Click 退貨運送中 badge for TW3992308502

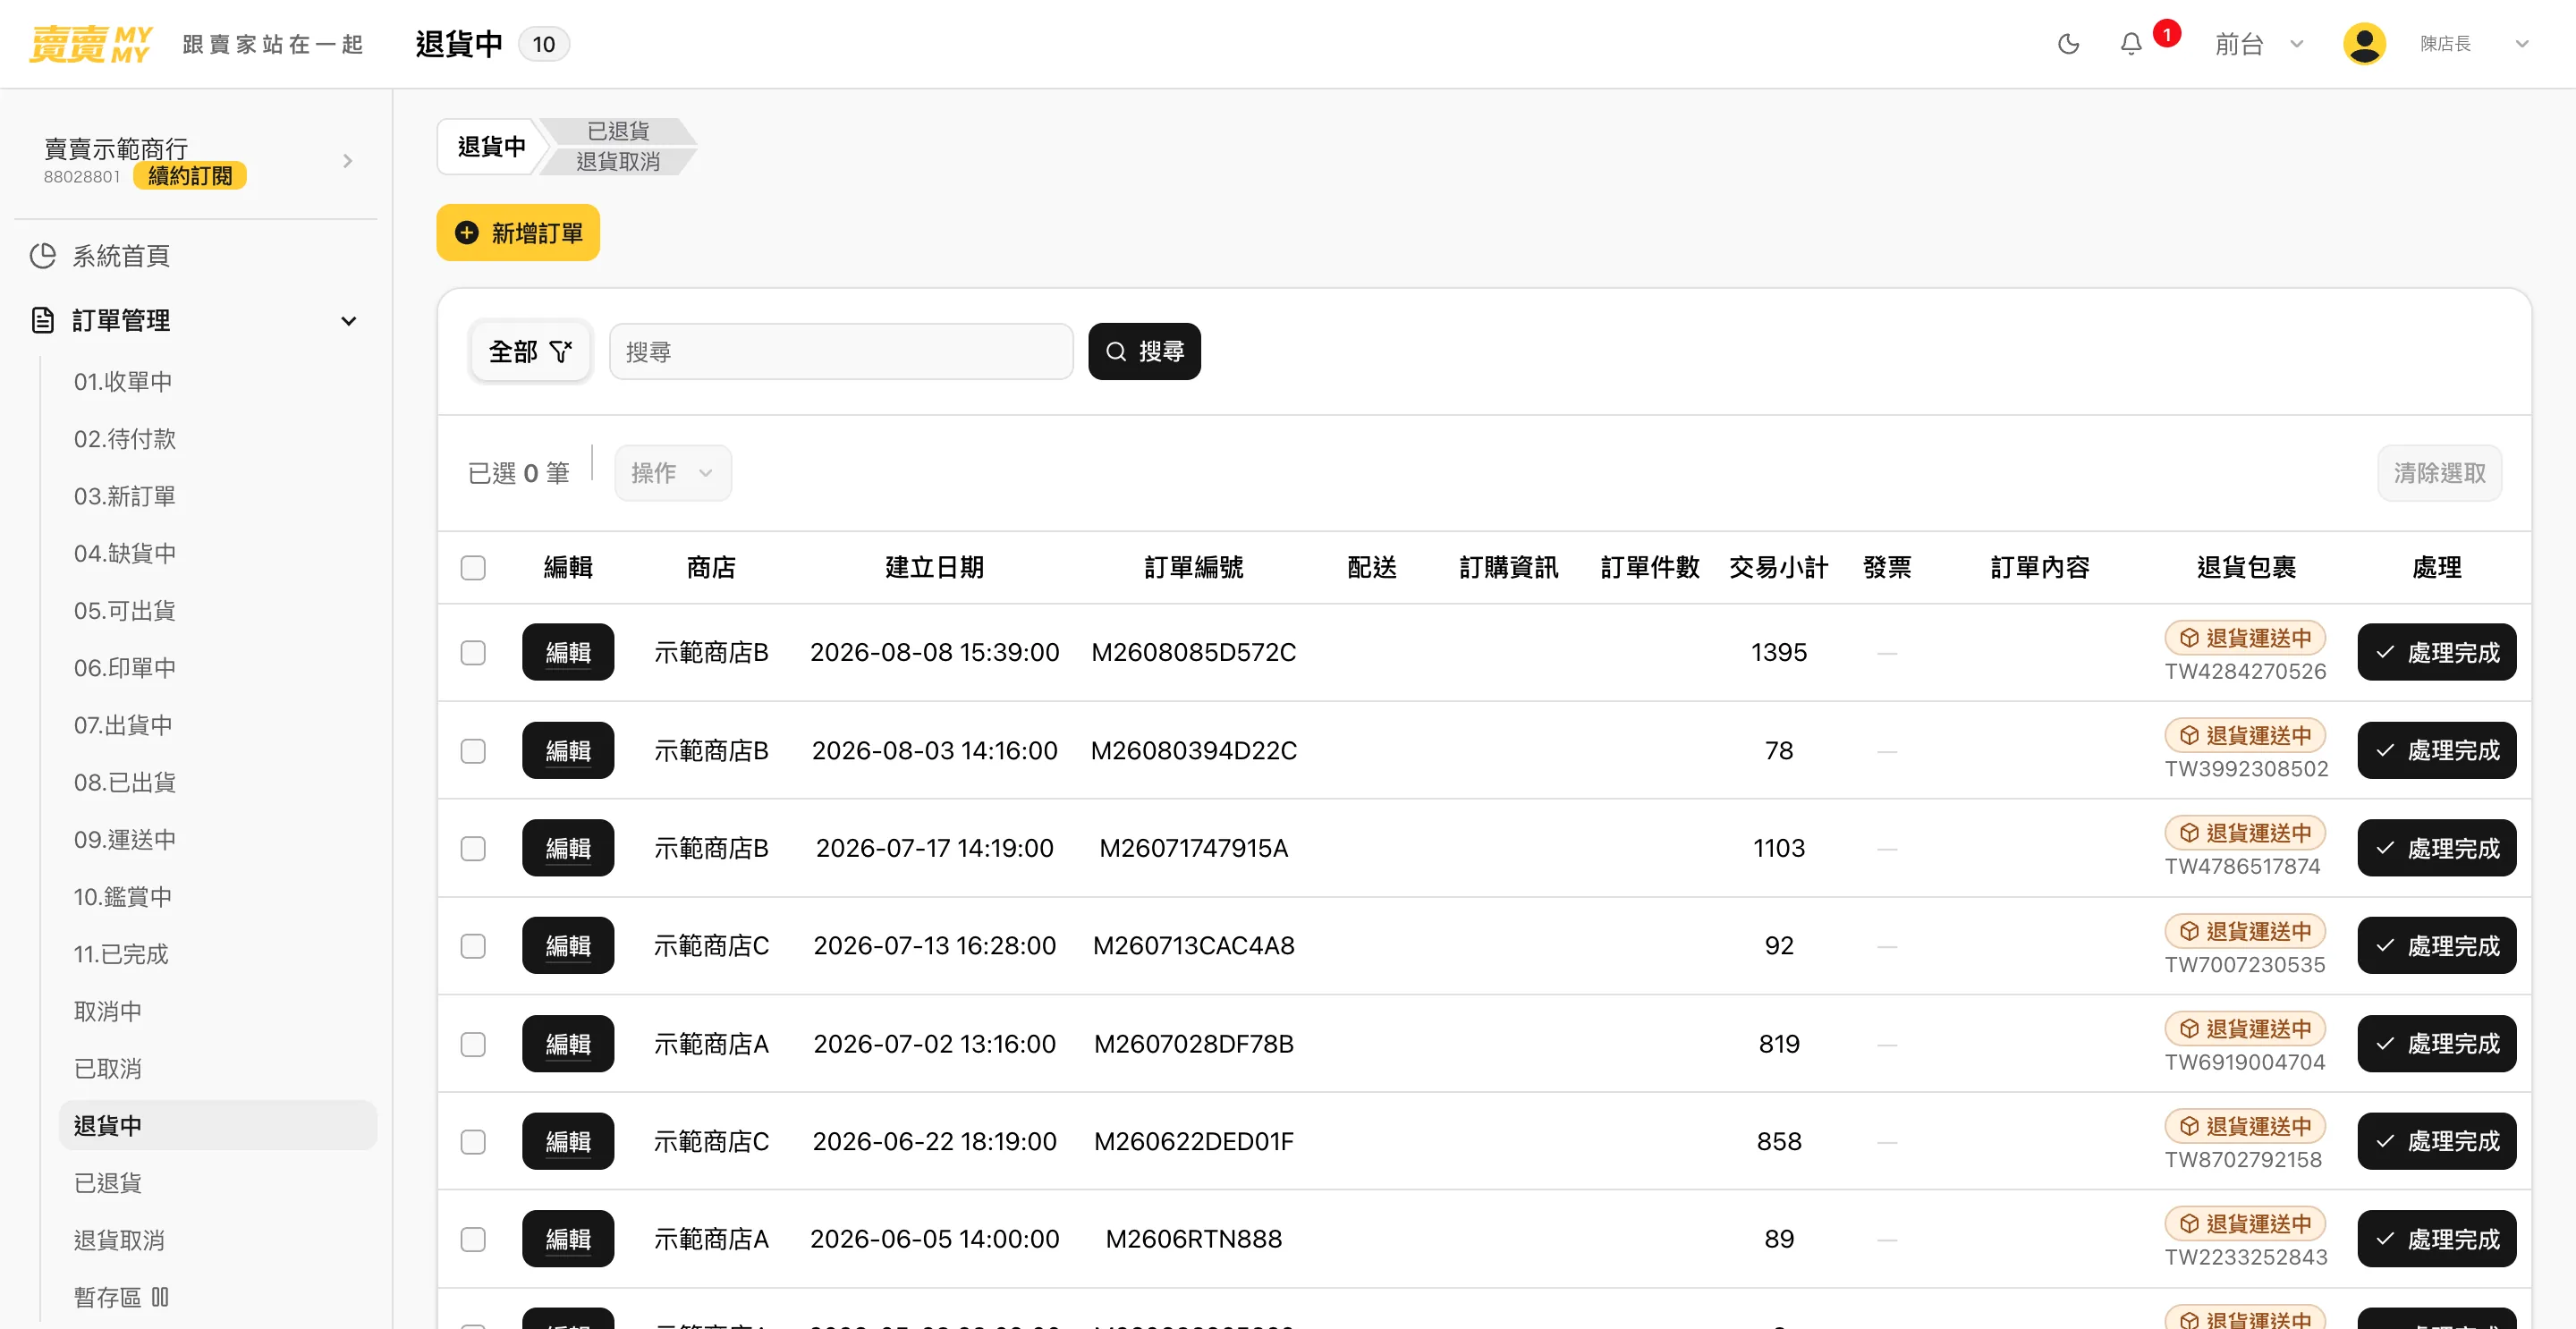2244,735
